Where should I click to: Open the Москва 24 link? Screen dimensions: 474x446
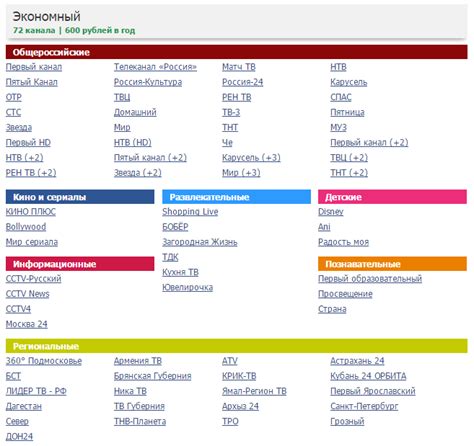point(27,324)
